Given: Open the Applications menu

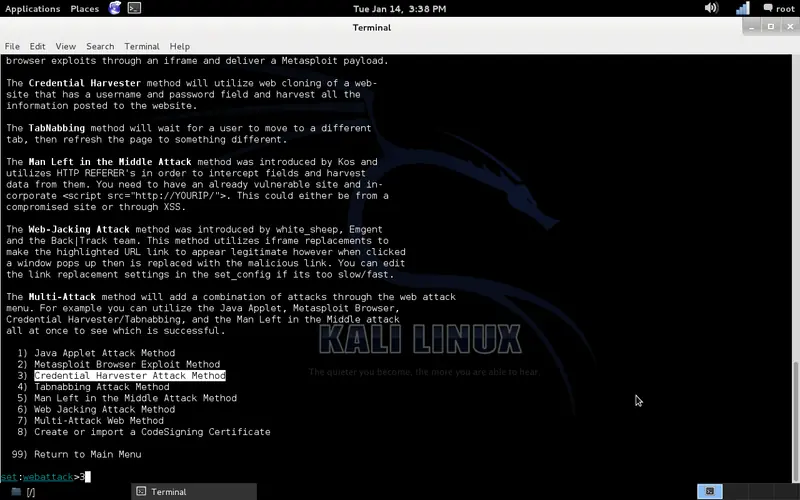Looking at the screenshot, I should tap(32, 9).
